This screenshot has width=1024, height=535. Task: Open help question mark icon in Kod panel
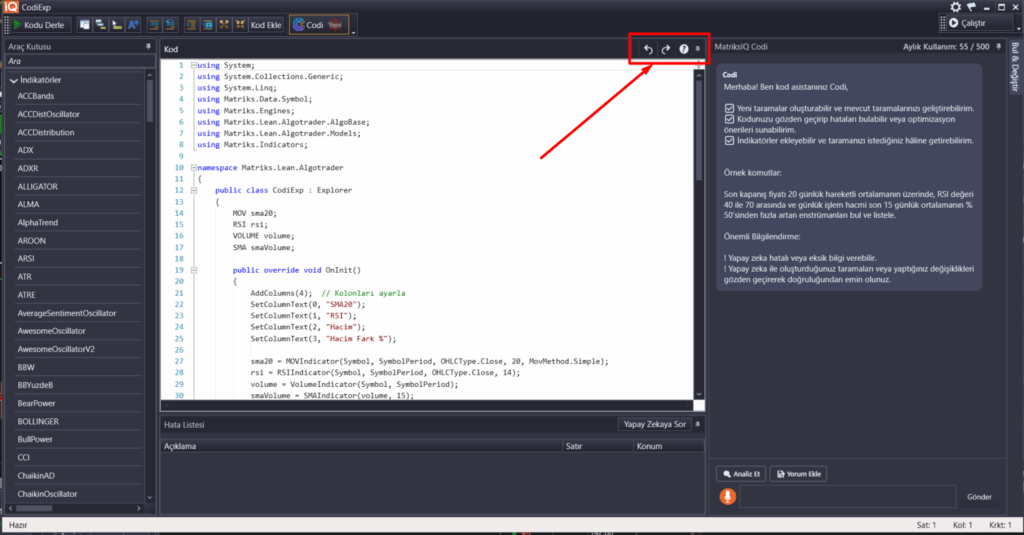pos(684,49)
